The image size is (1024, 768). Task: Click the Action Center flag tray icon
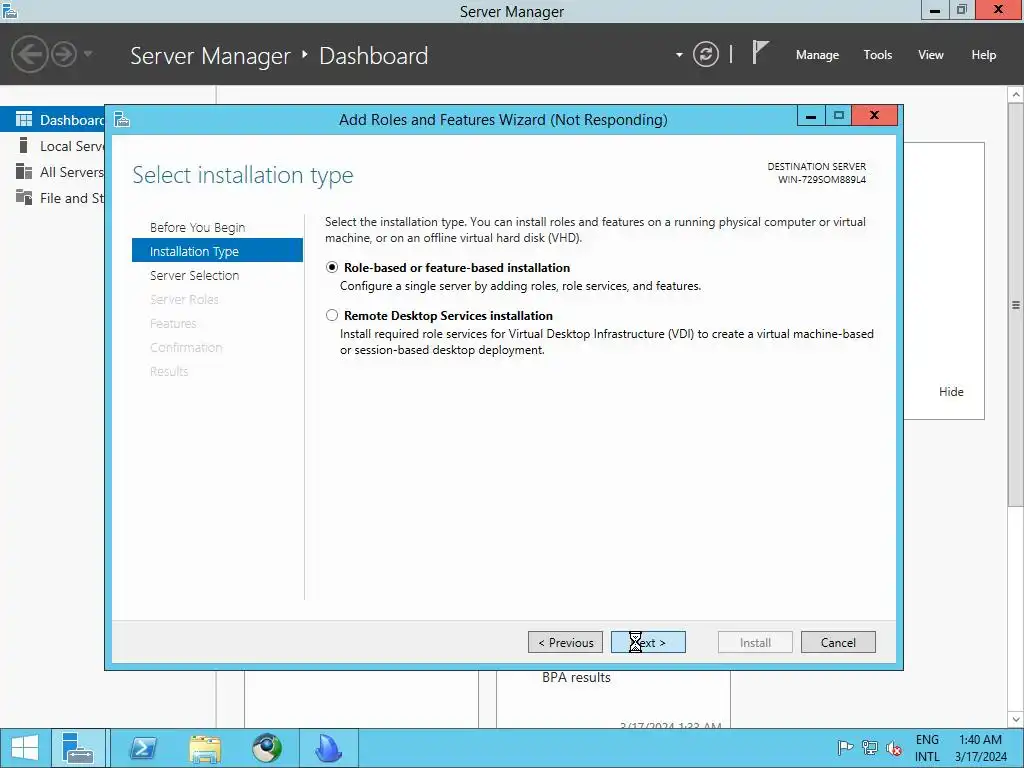coord(845,748)
